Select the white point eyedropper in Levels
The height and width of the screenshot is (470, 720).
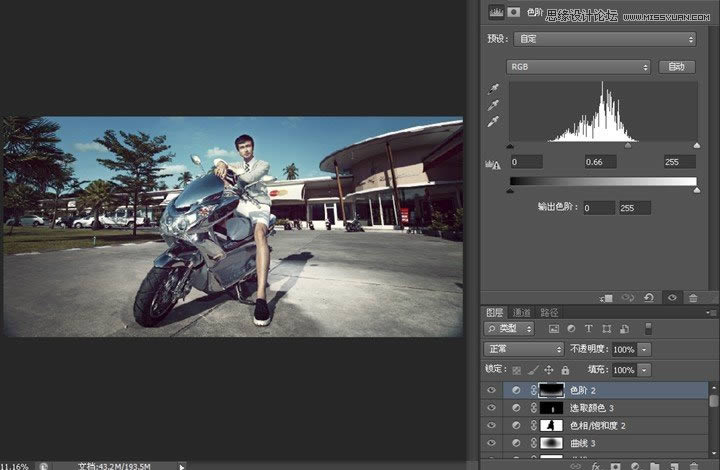491,122
